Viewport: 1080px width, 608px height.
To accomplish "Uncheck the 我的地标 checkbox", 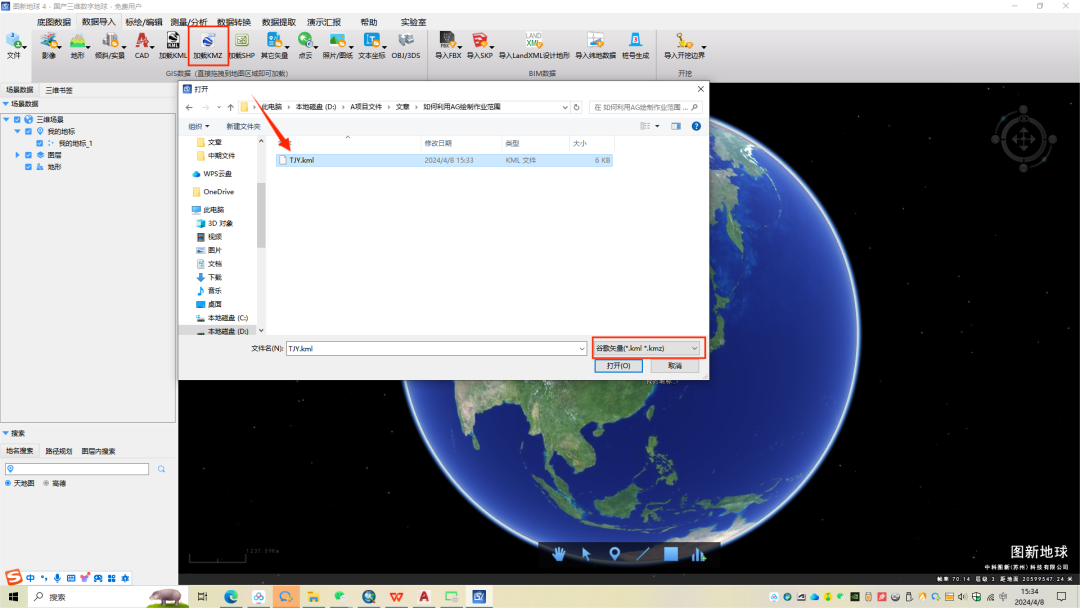I will click(28, 132).
